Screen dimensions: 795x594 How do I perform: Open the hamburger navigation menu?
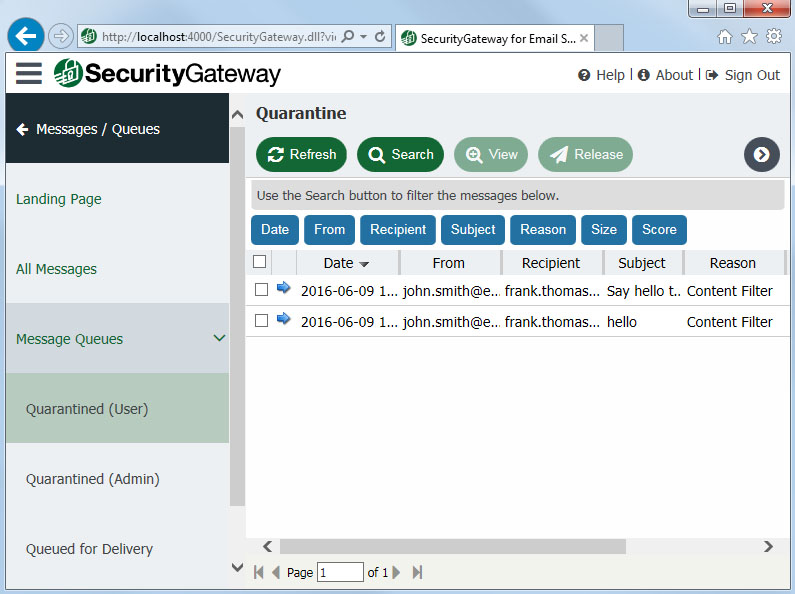(28, 73)
